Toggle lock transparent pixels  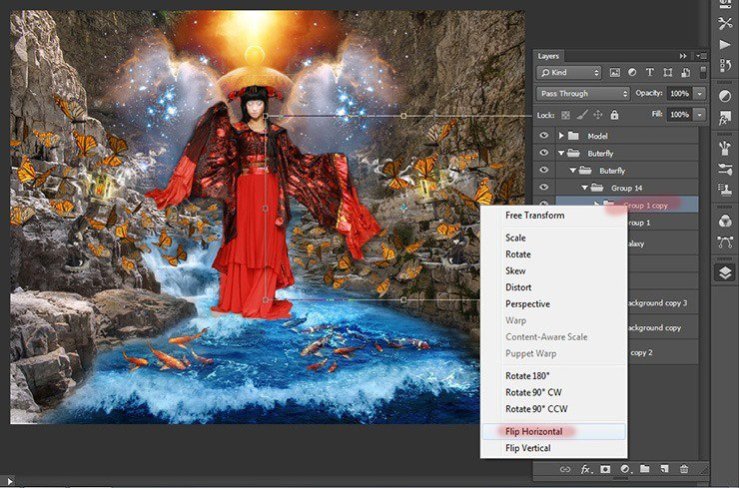coord(566,115)
